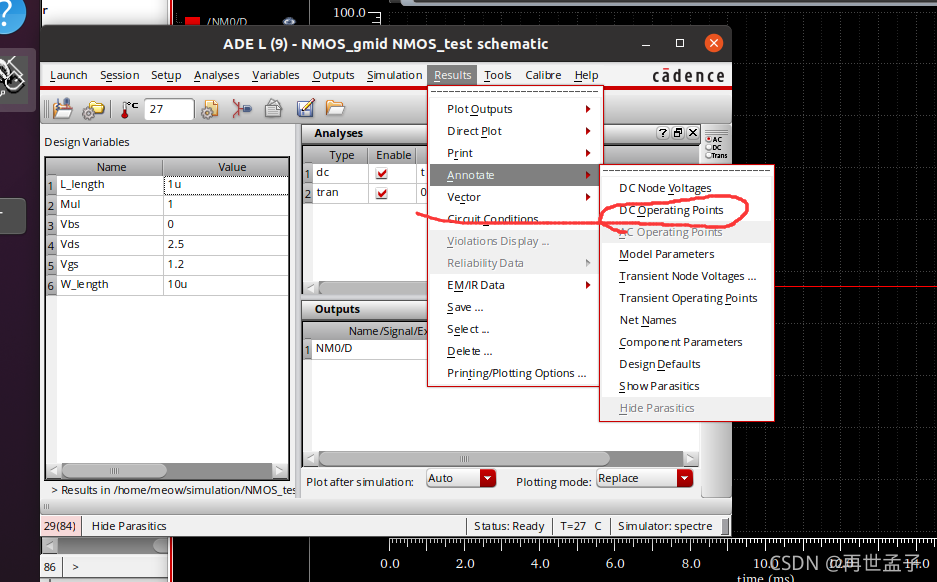This screenshot has height=582, width=937.
Task: Open the Variables menu
Action: 275,75
